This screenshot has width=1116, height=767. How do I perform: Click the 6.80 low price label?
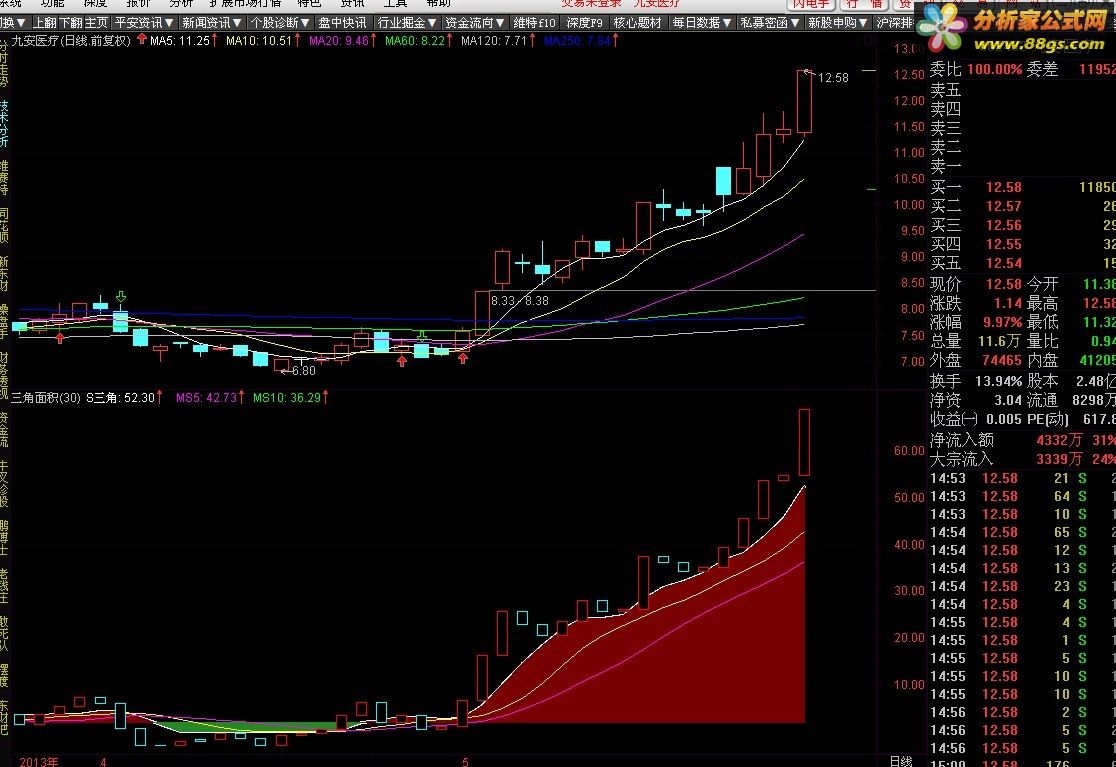tap(304, 371)
